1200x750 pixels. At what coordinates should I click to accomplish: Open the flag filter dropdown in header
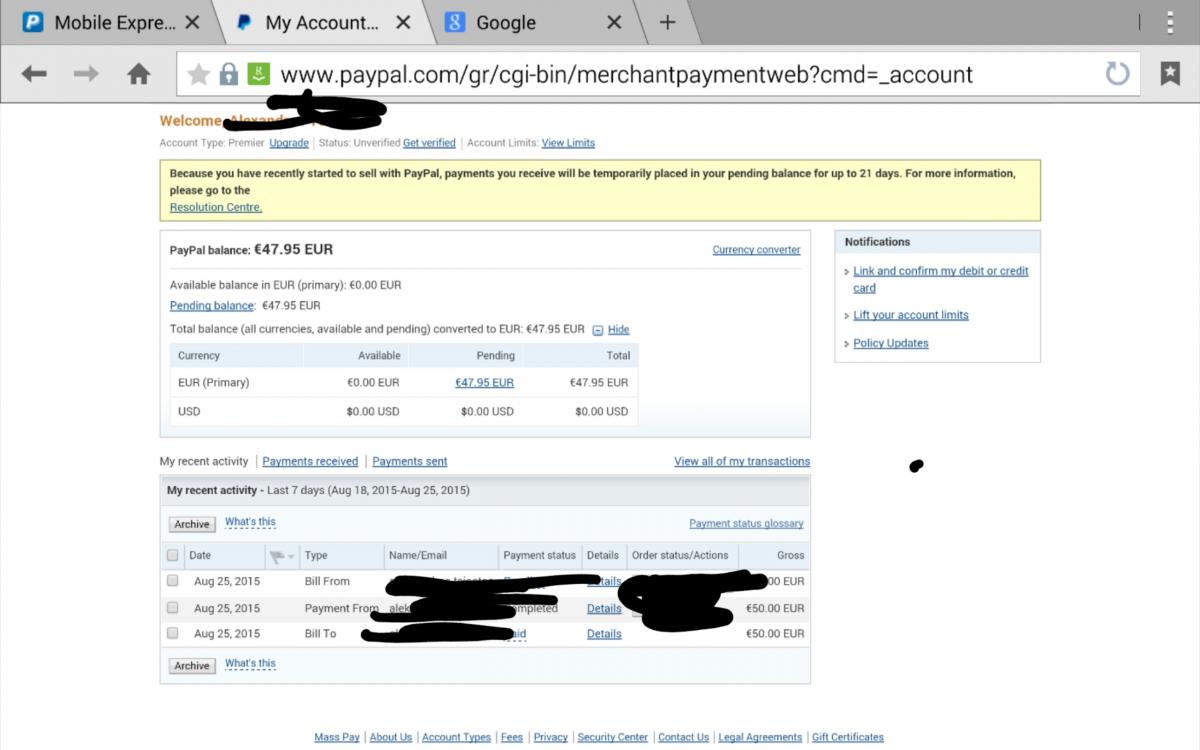tap(282, 556)
